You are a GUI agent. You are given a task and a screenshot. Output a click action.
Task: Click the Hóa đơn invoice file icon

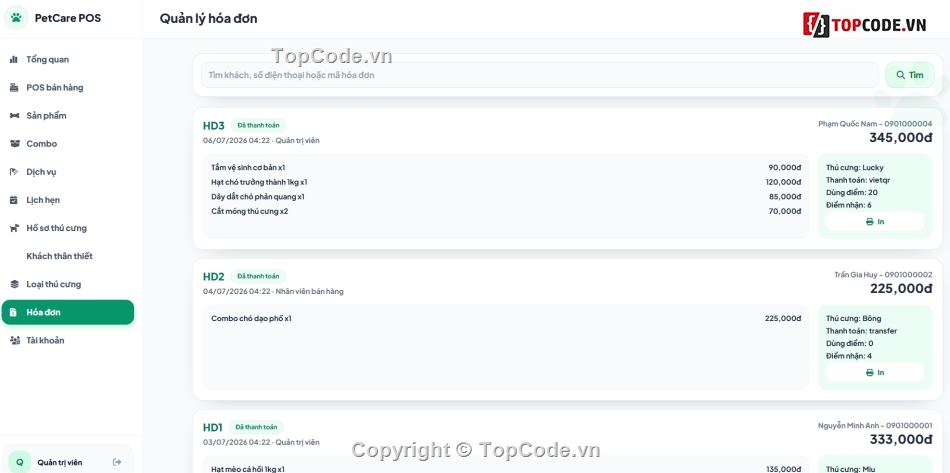14,313
